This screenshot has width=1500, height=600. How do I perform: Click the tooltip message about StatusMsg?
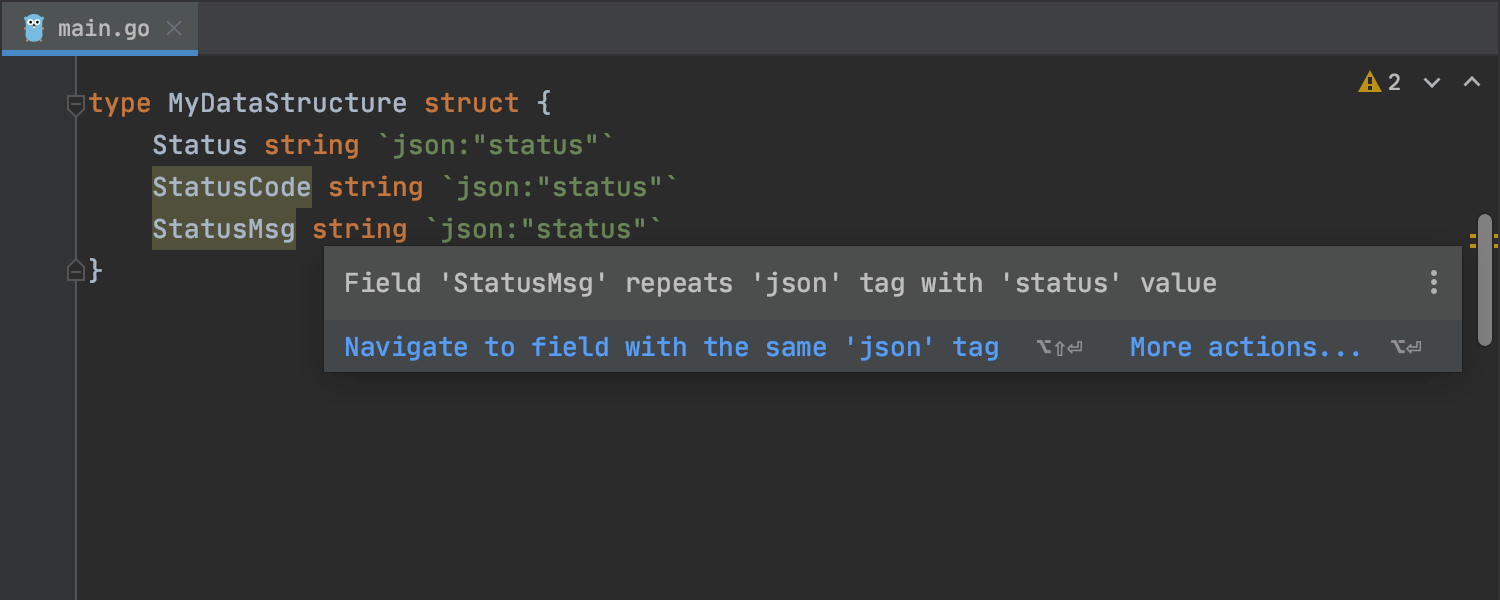[x=780, y=283]
